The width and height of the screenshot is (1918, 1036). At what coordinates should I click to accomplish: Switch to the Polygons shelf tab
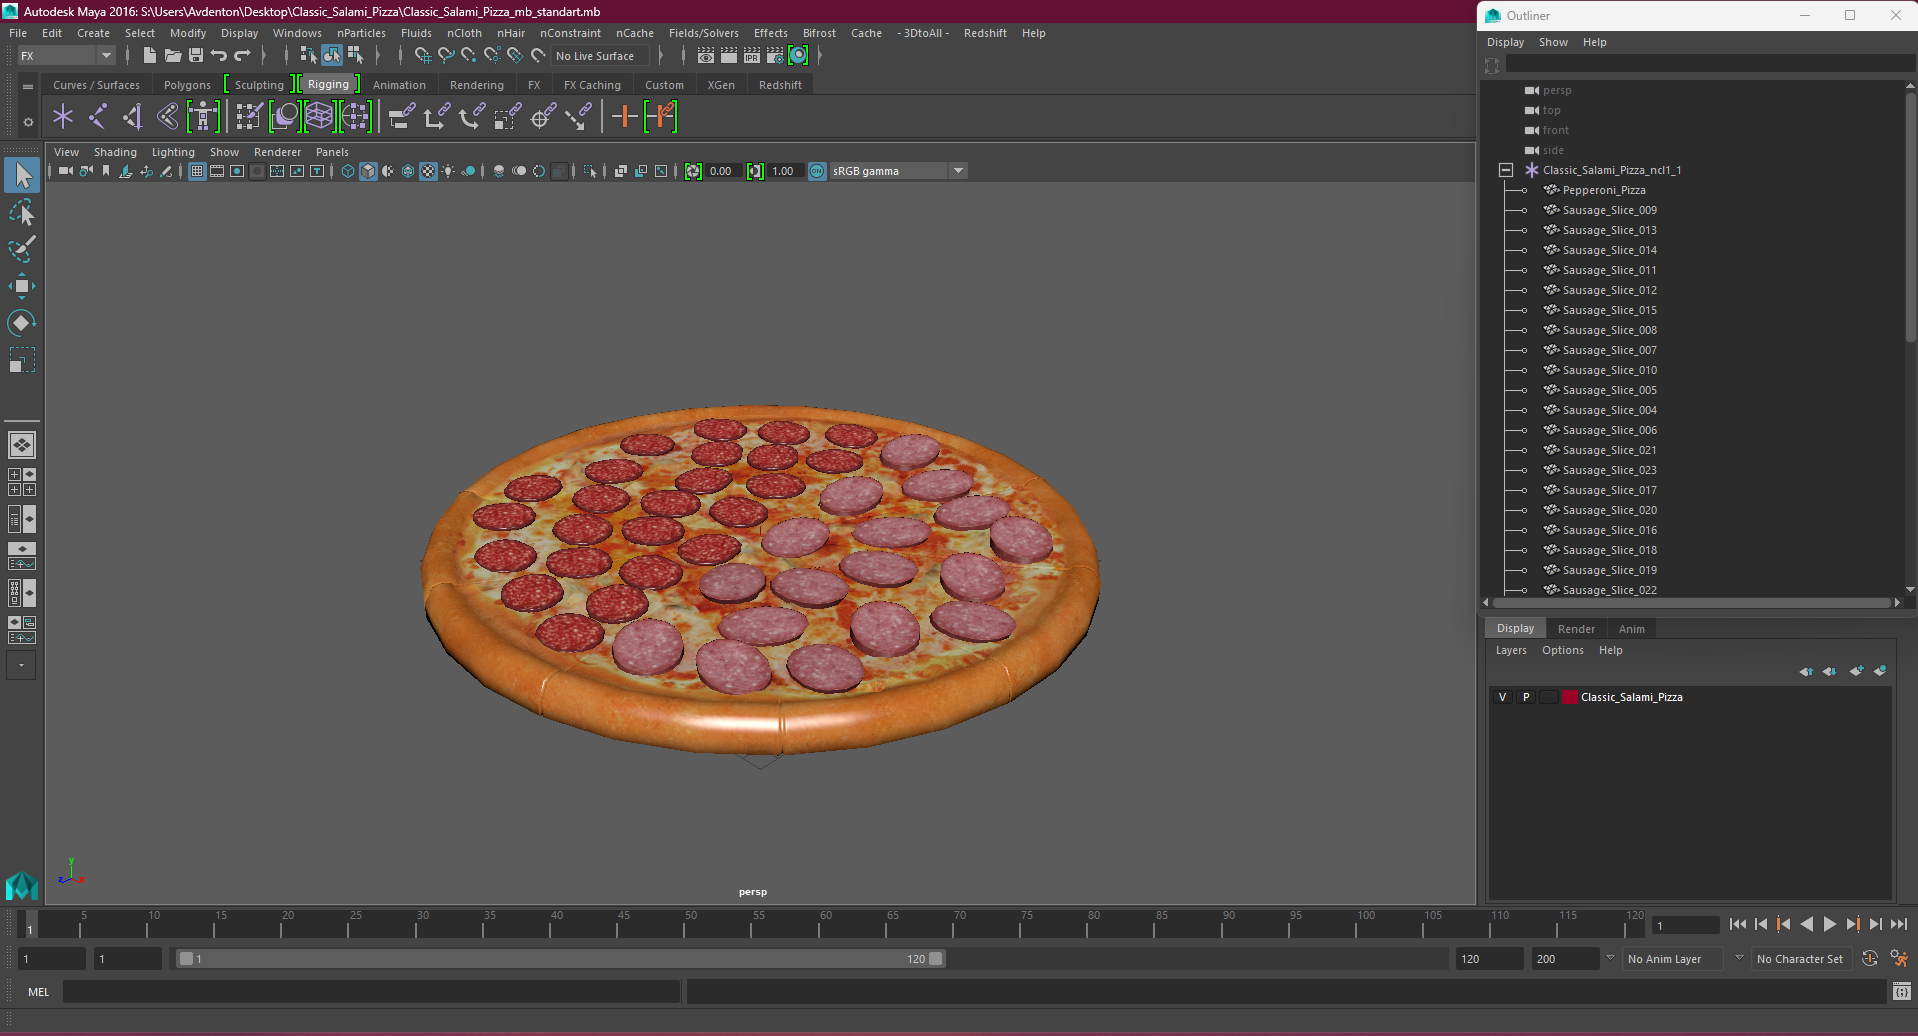(x=187, y=85)
